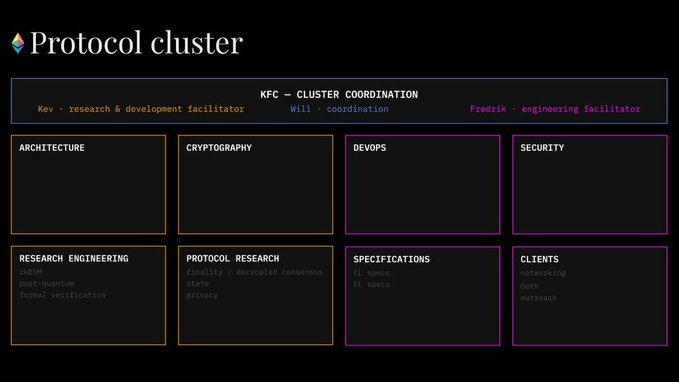
Task: Click the faint "zkEVM" item
Action: coord(31,272)
